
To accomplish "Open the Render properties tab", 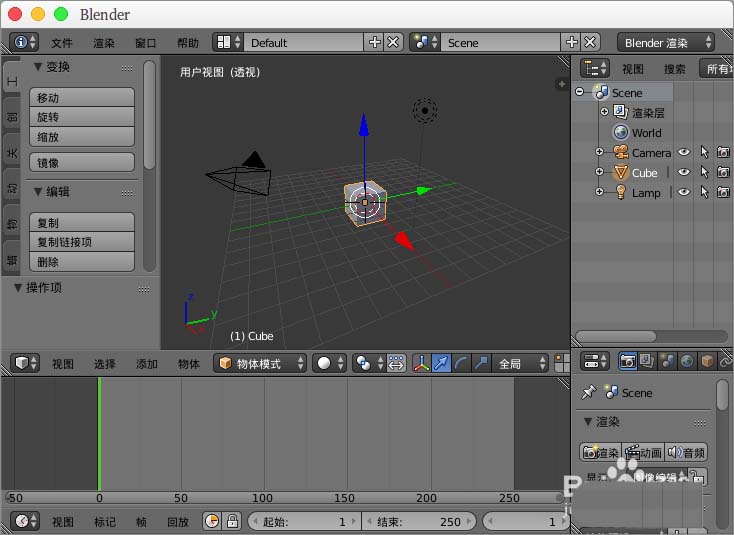I will click(x=627, y=361).
